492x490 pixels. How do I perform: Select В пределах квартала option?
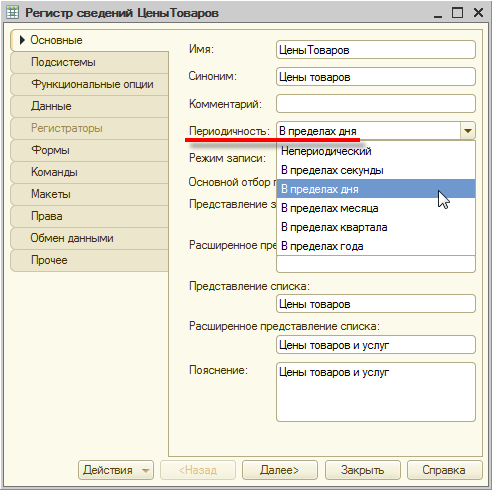(x=376, y=227)
